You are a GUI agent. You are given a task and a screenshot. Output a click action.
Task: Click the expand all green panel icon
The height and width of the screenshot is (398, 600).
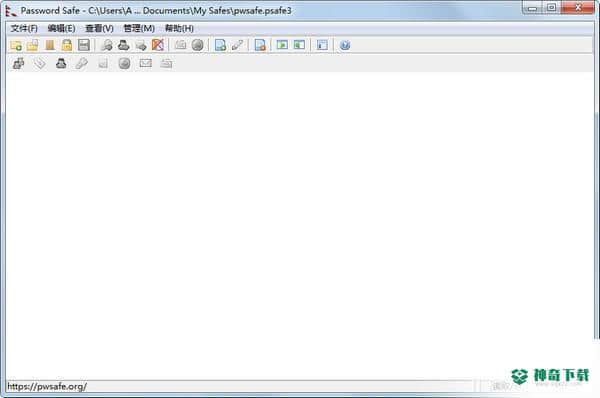(x=282, y=45)
